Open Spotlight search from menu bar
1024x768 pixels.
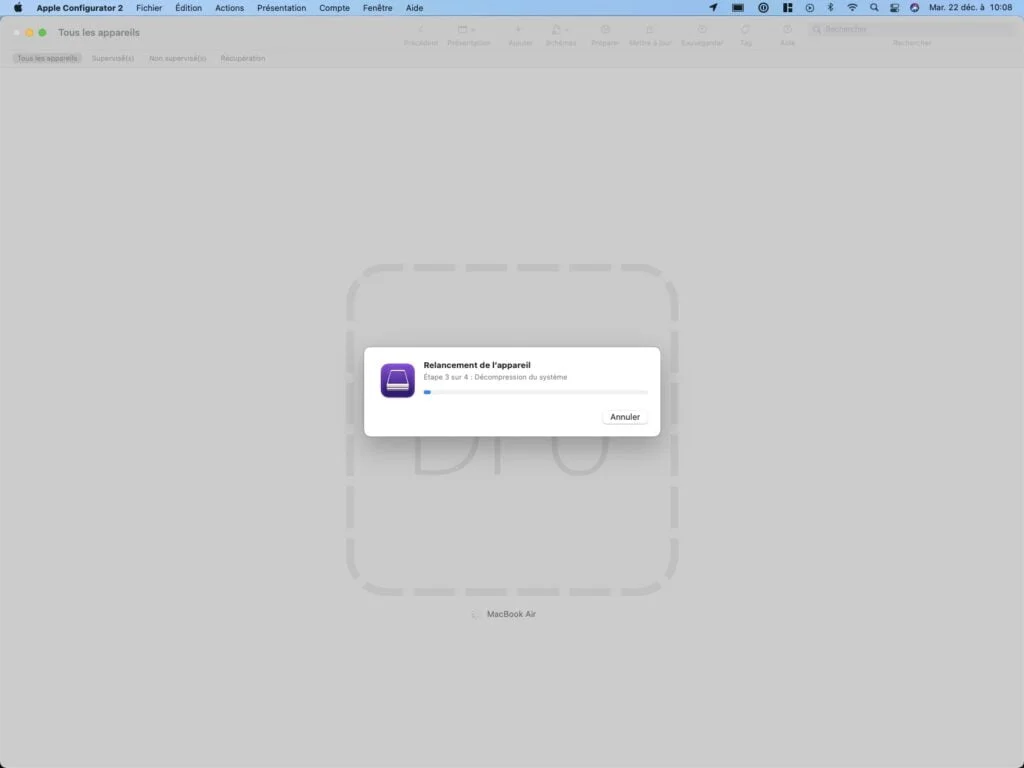[873, 8]
